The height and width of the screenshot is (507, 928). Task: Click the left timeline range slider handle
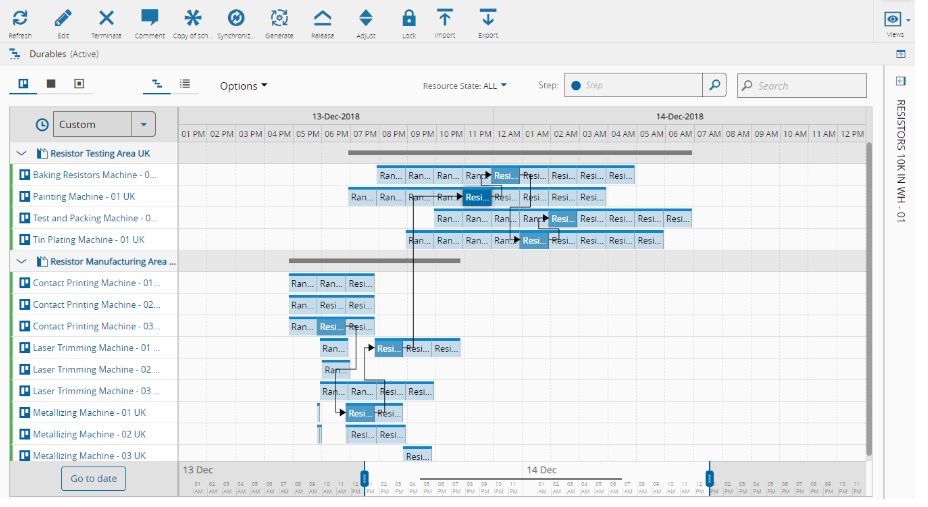pyautogui.click(x=365, y=478)
